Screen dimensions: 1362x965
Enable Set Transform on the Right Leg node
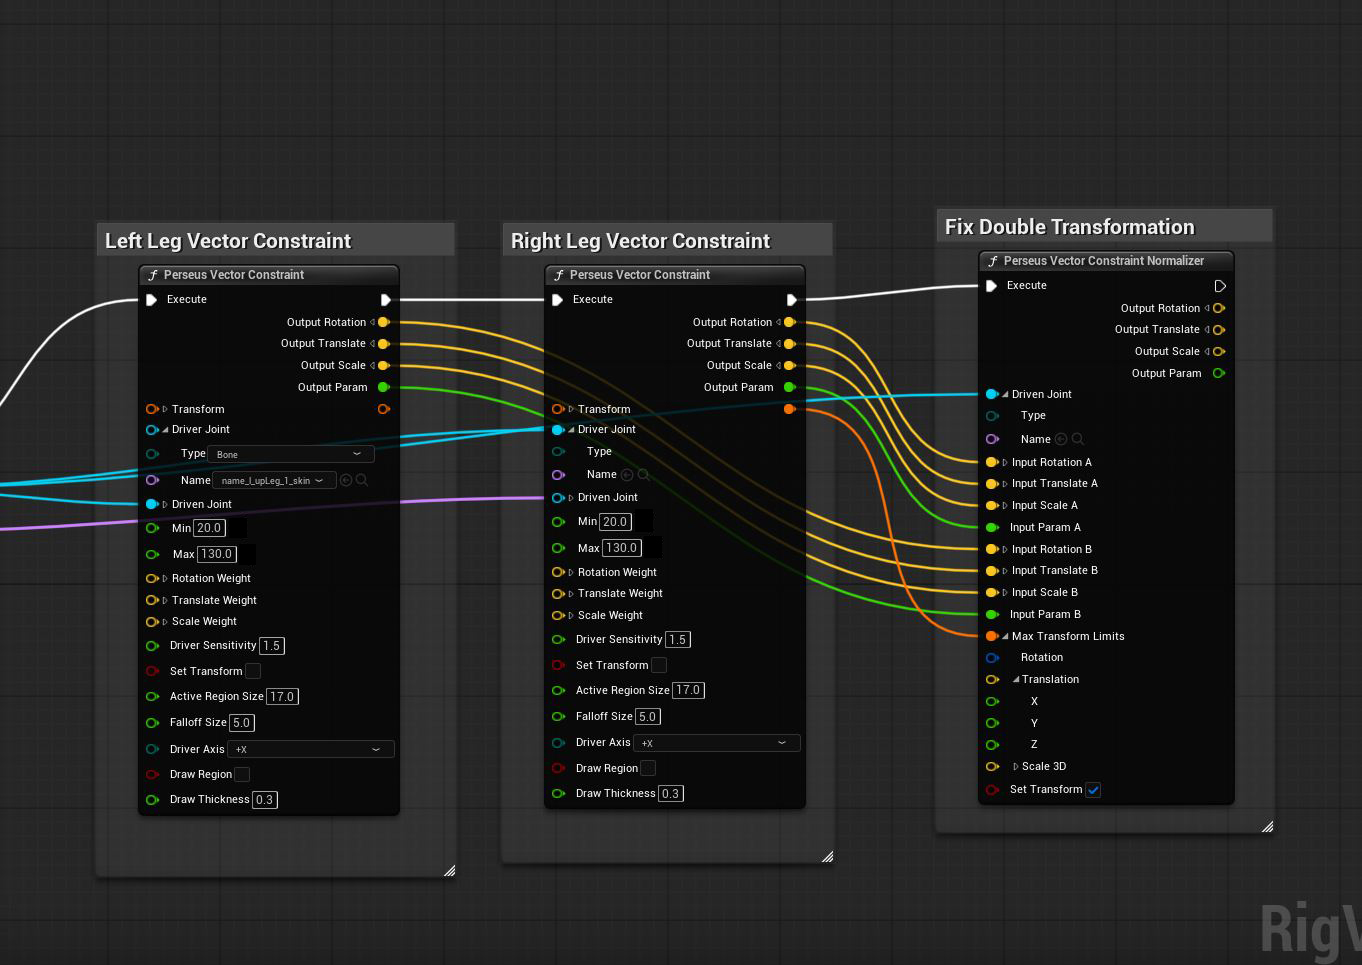point(659,665)
